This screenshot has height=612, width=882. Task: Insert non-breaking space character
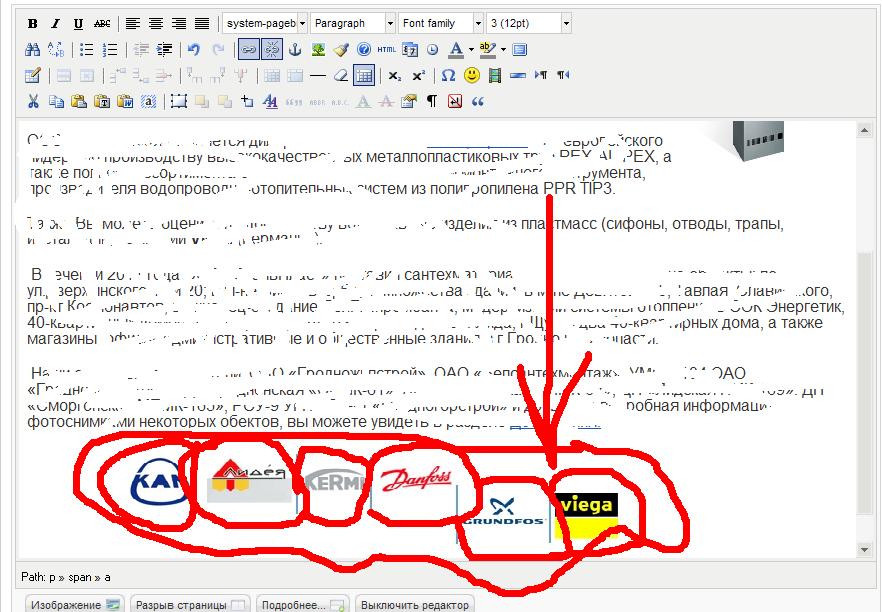454,101
